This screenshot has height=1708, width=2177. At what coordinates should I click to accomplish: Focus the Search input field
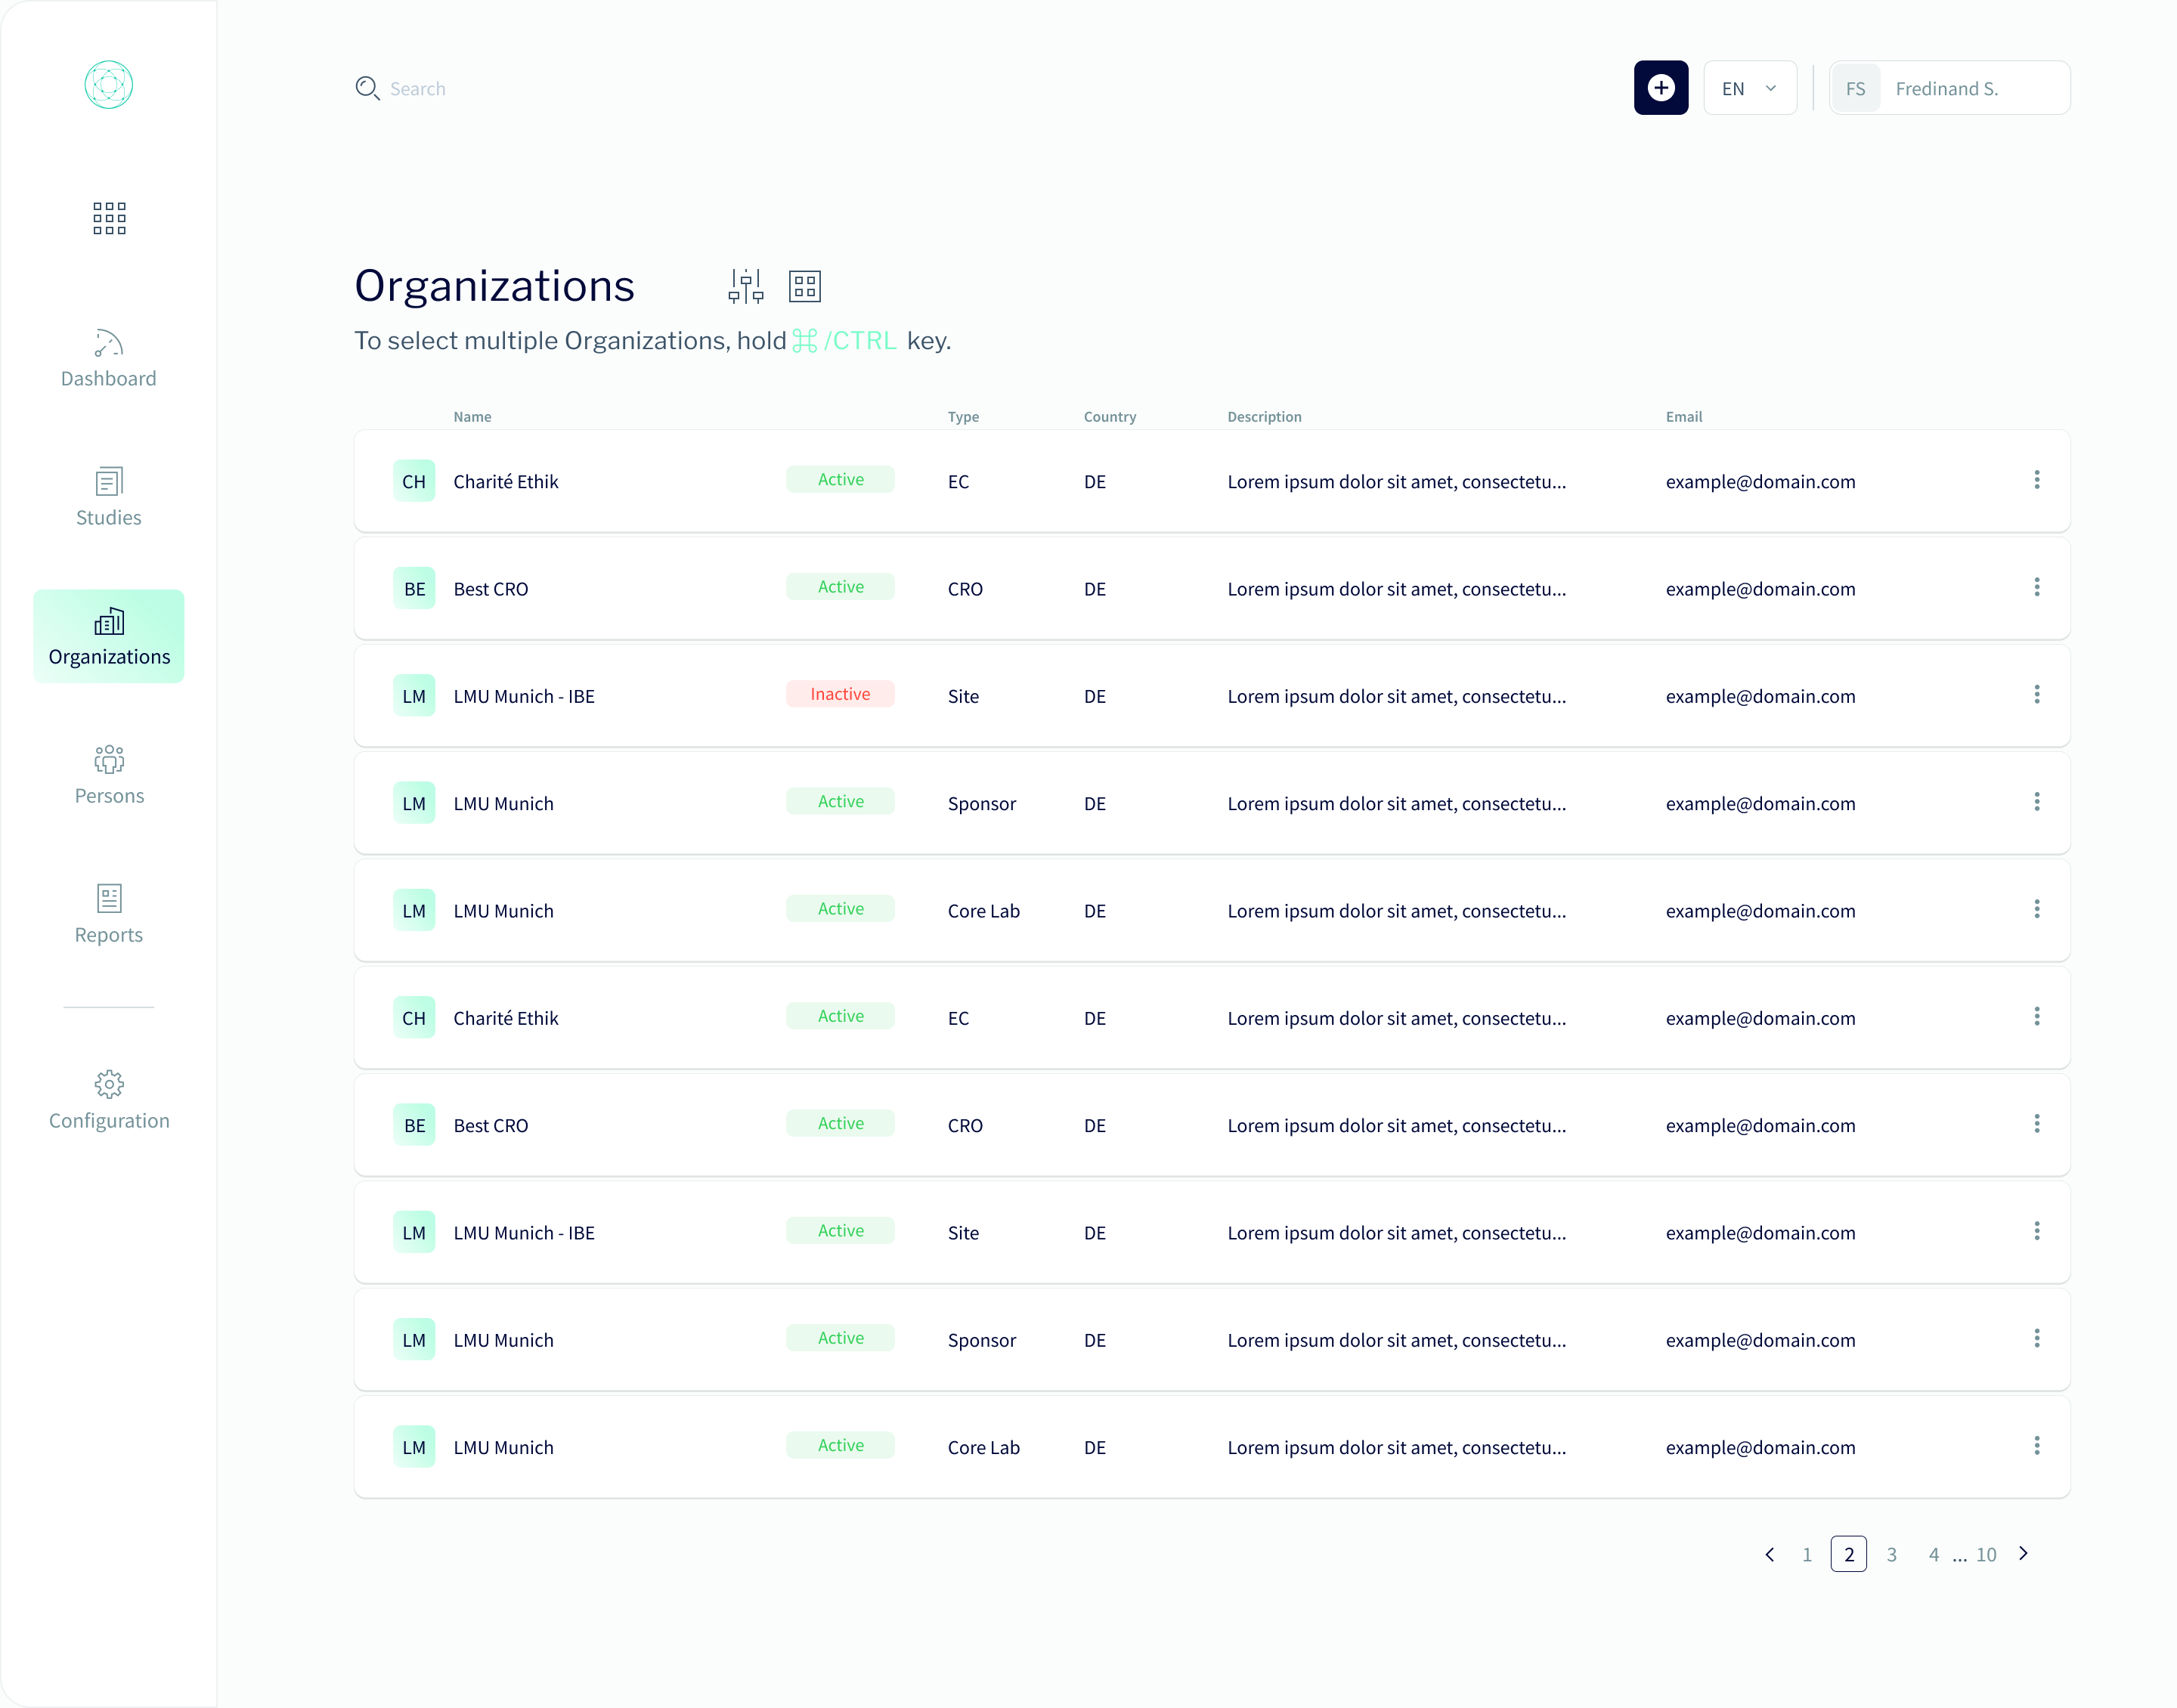click(418, 89)
